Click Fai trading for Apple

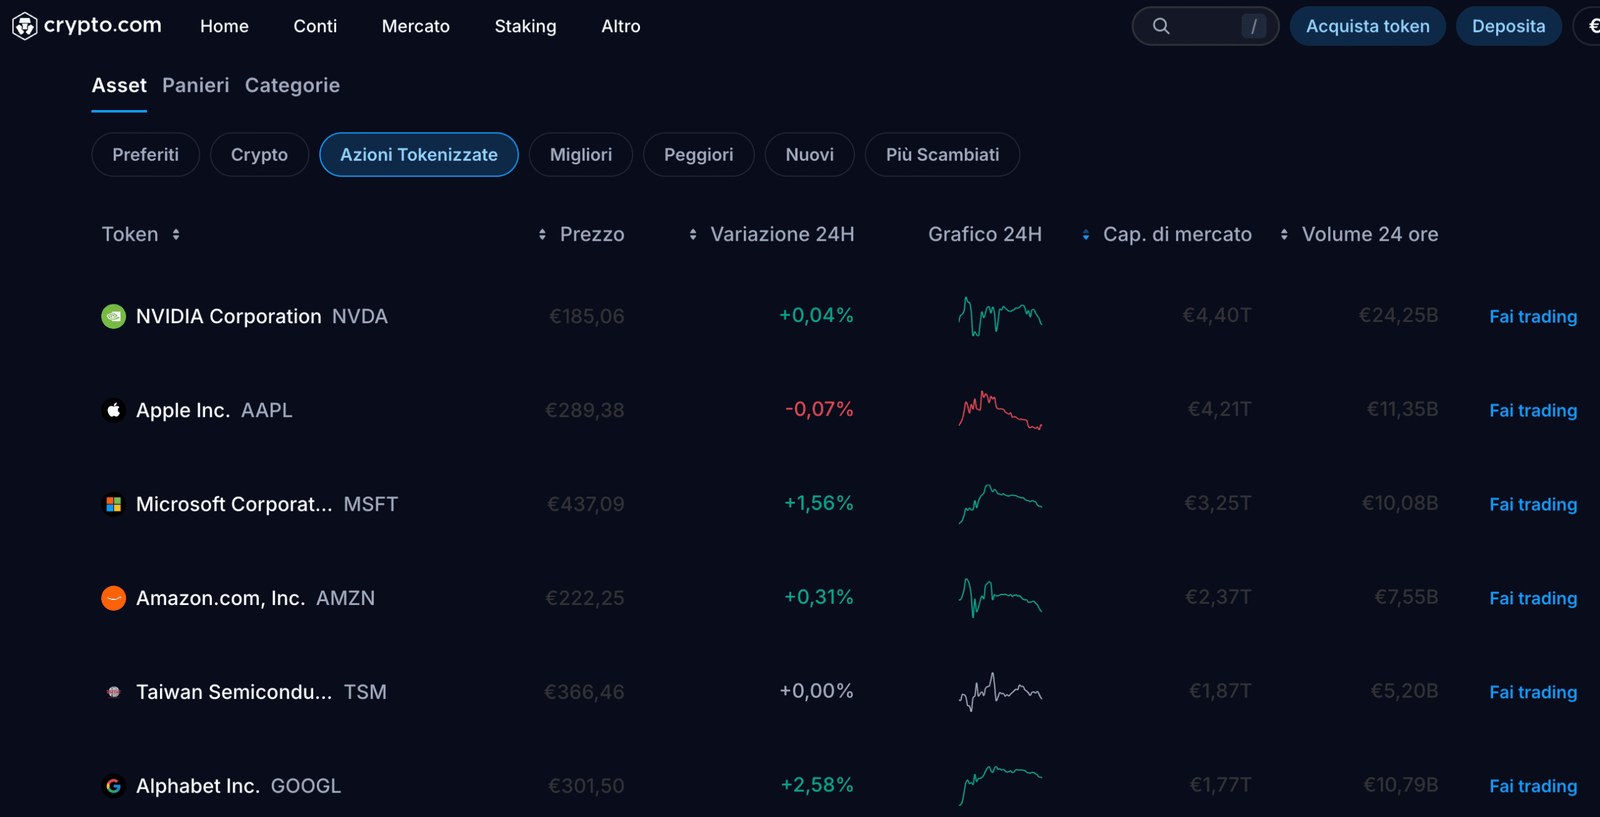(x=1533, y=410)
